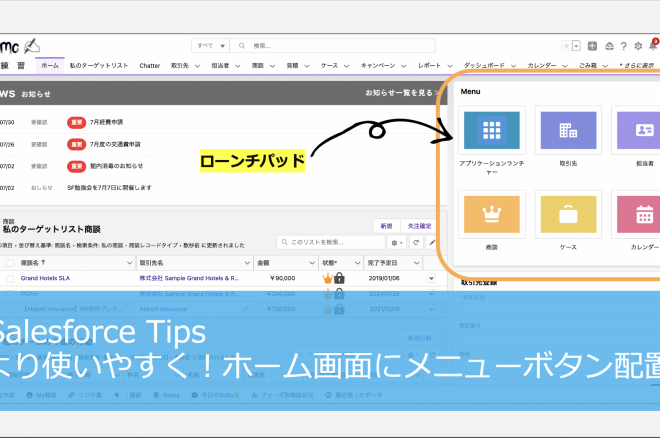Switch to the ホーム tab
The width and height of the screenshot is (660, 438).
coord(50,66)
